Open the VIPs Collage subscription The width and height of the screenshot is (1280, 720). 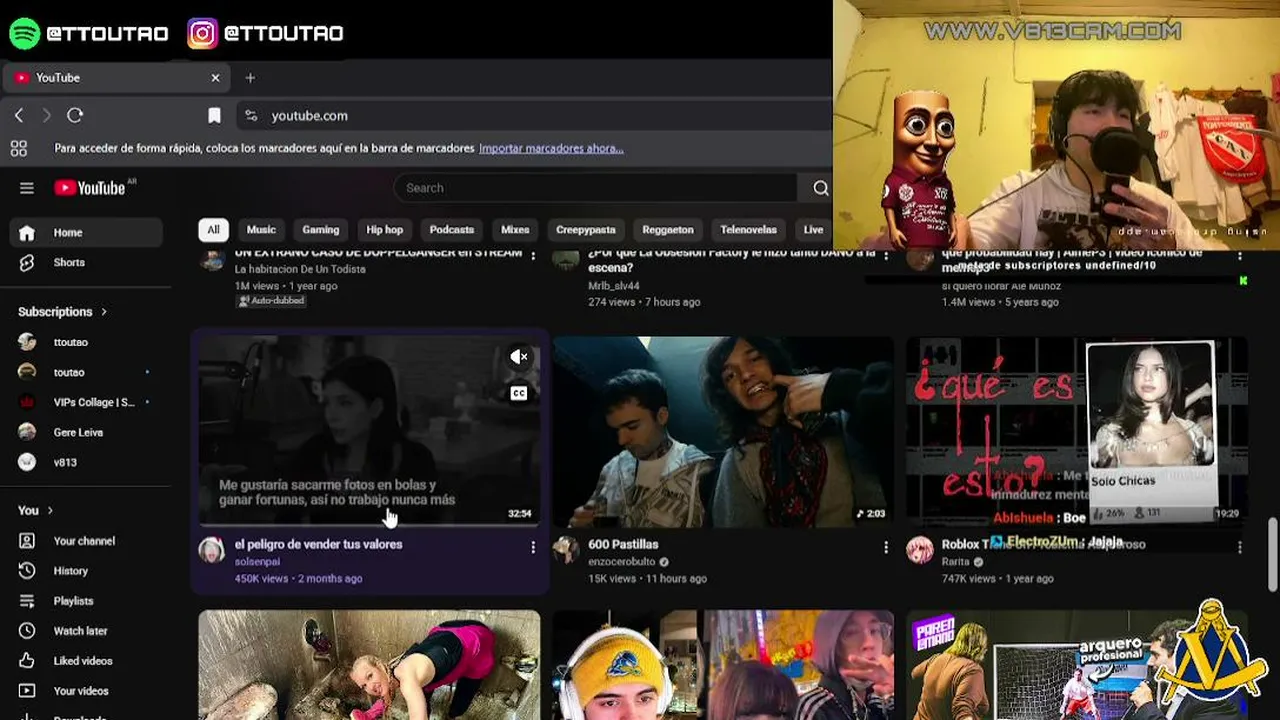(86, 402)
